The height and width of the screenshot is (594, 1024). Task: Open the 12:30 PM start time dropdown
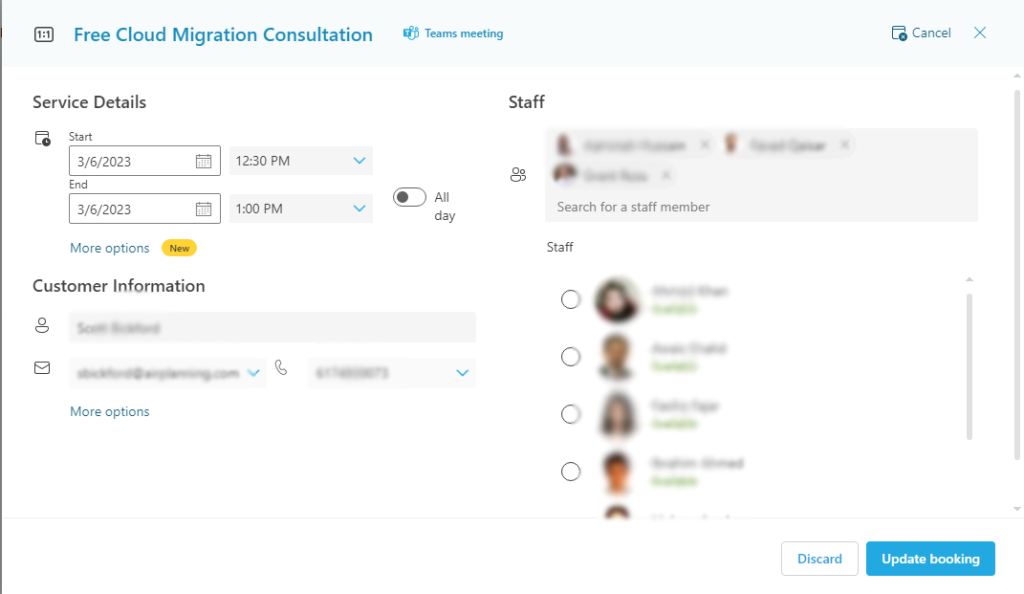360,160
